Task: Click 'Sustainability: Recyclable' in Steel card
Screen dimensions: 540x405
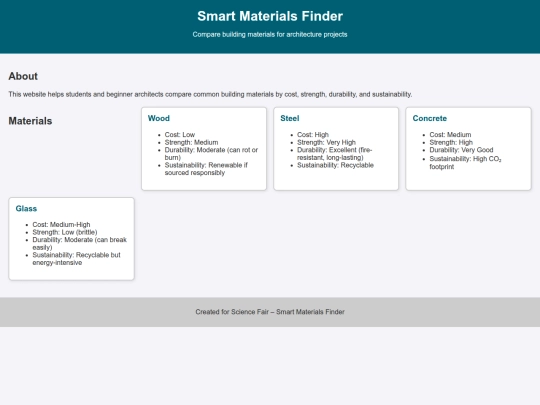Action: [335, 165]
